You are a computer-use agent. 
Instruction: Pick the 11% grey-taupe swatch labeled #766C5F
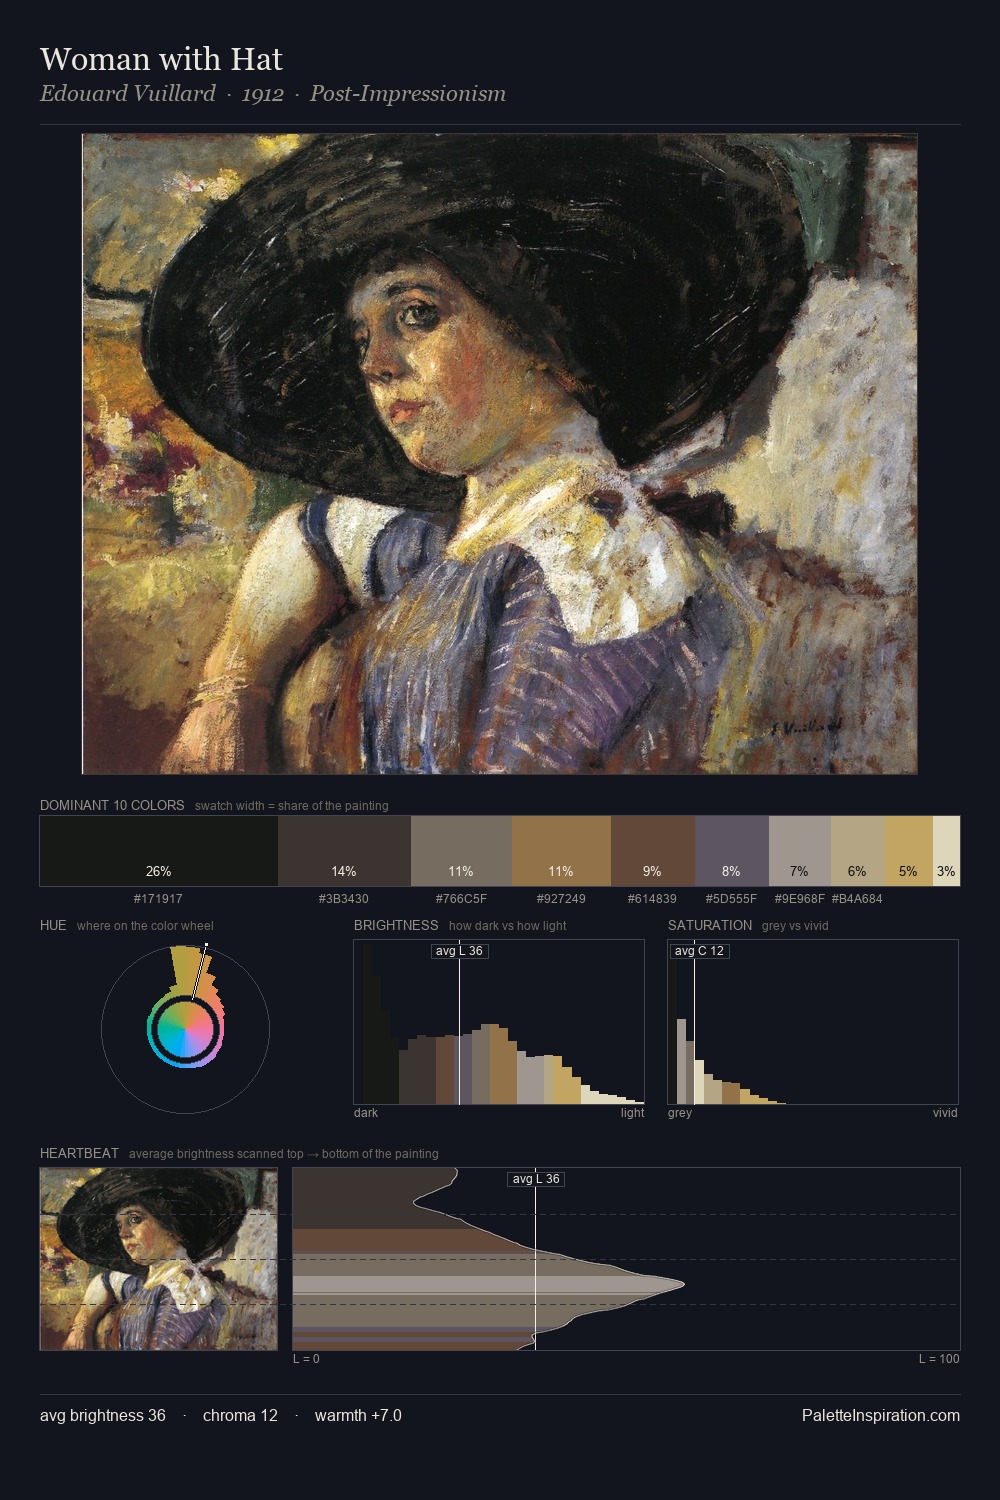pyautogui.click(x=461, y=851)
